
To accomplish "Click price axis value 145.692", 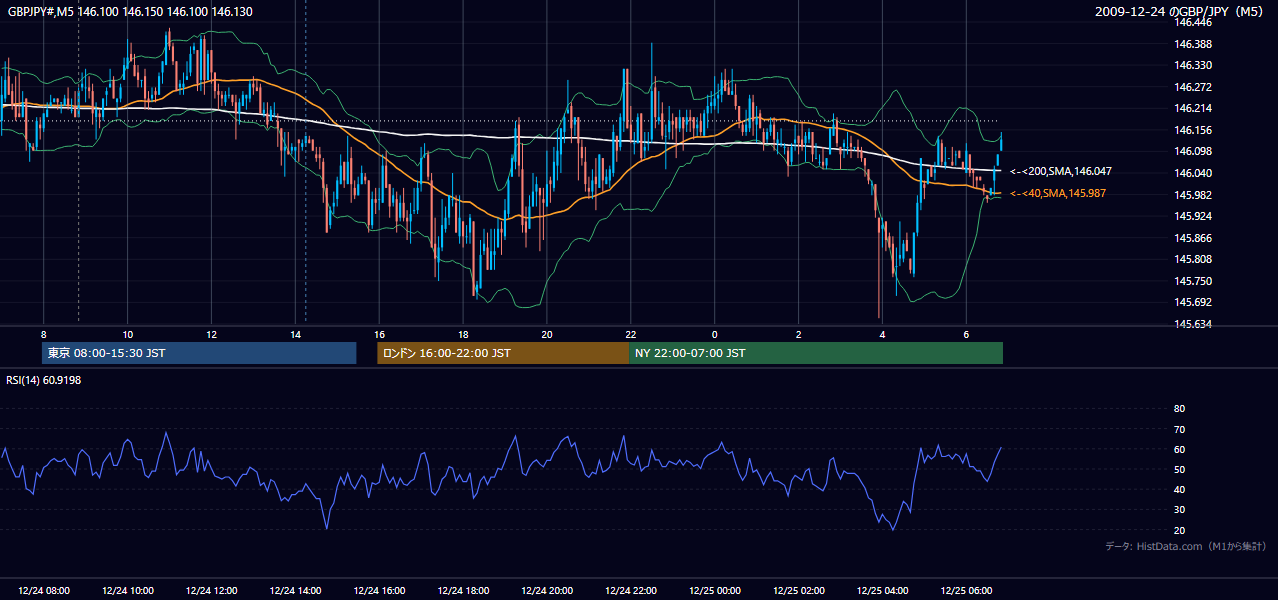I will [1193, 302].
